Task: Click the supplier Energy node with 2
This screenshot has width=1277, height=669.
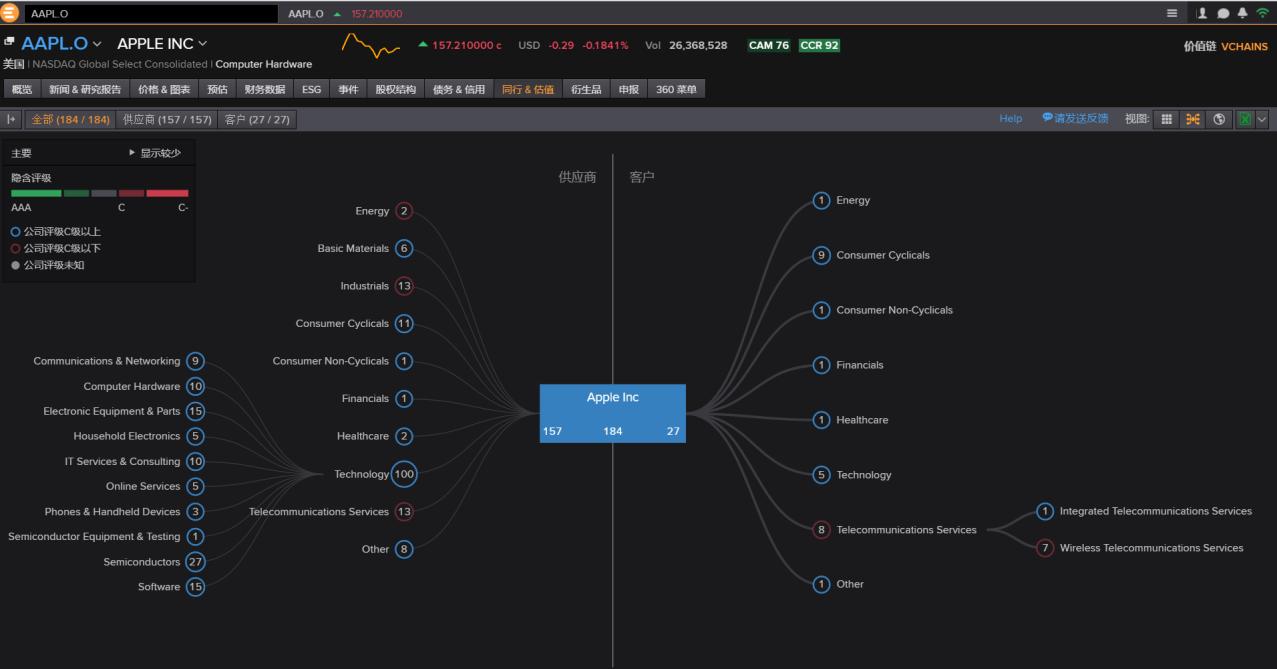Action: 404,211
